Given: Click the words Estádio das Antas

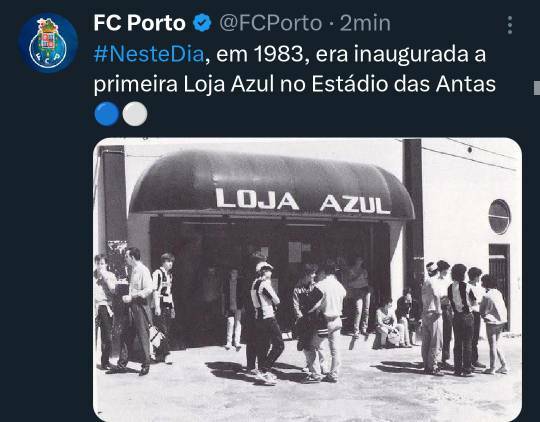Looking at the screenshot, I should 404,84.
